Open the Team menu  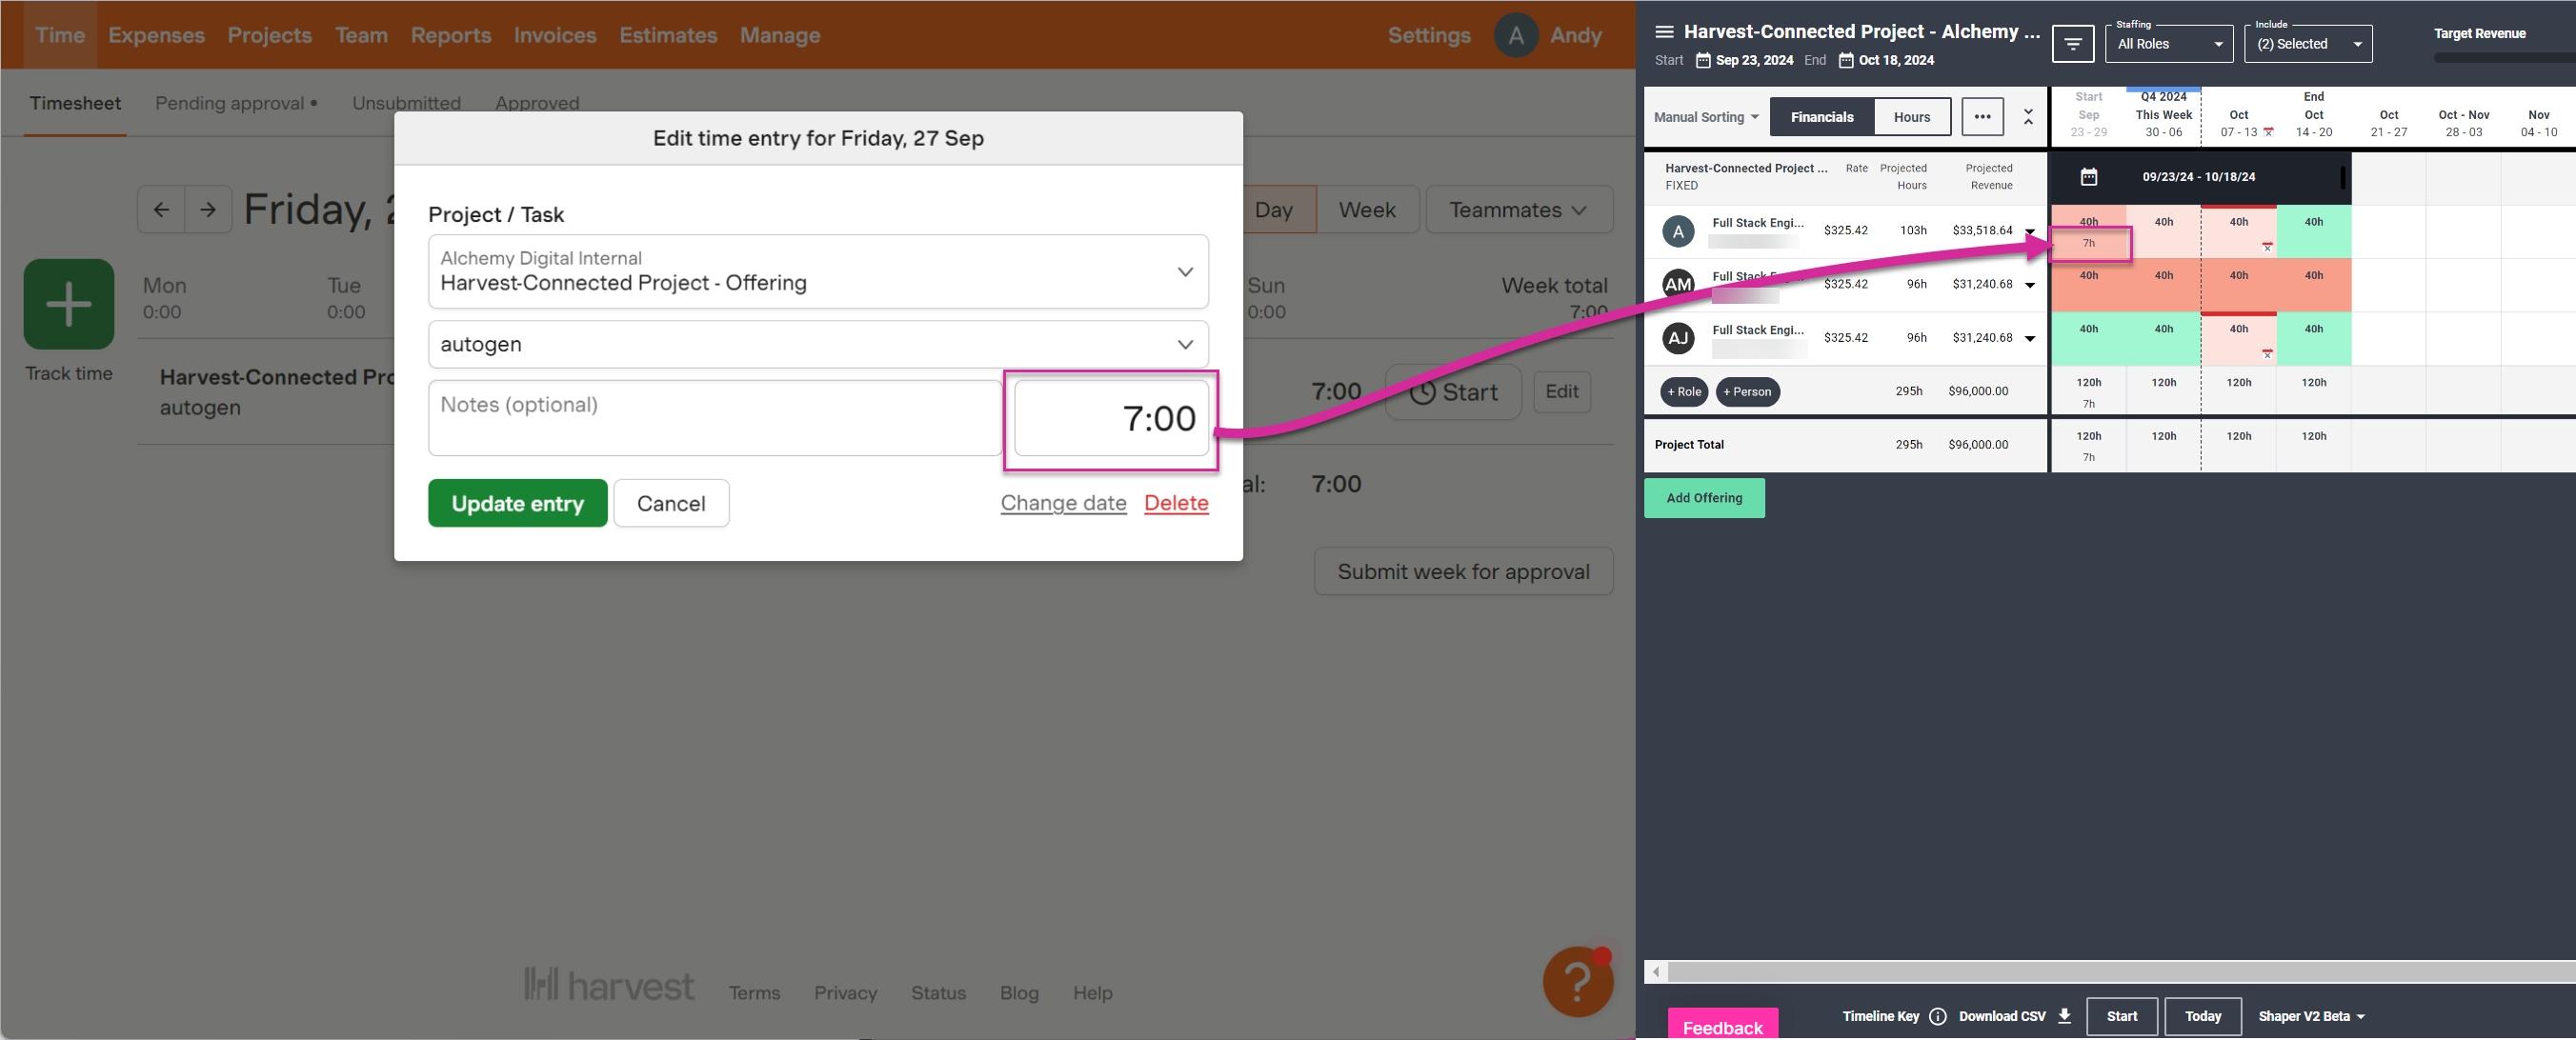[361, 35]
